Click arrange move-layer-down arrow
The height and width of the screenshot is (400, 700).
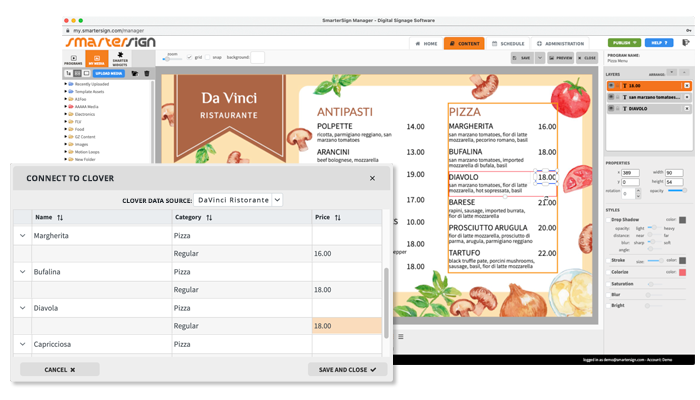coord(672,72)
